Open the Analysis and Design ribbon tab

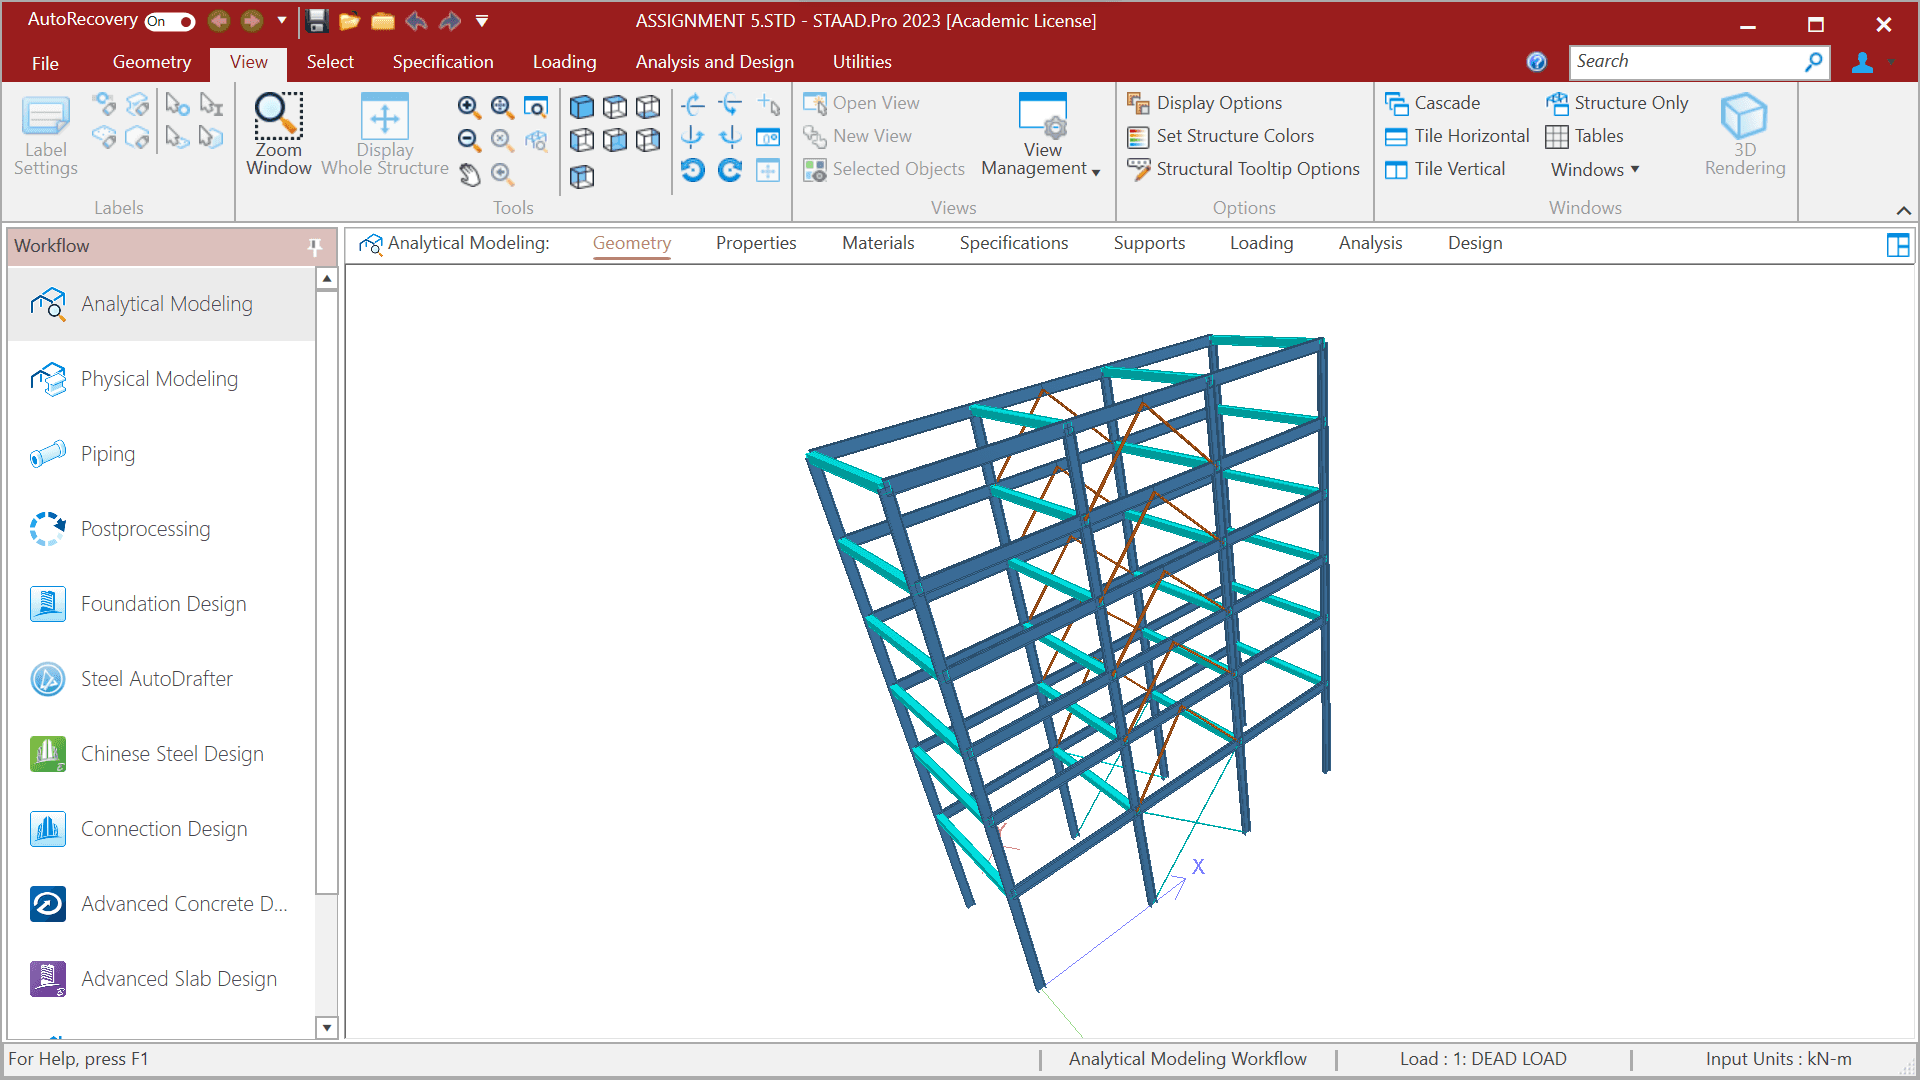(x=714, y=62)
